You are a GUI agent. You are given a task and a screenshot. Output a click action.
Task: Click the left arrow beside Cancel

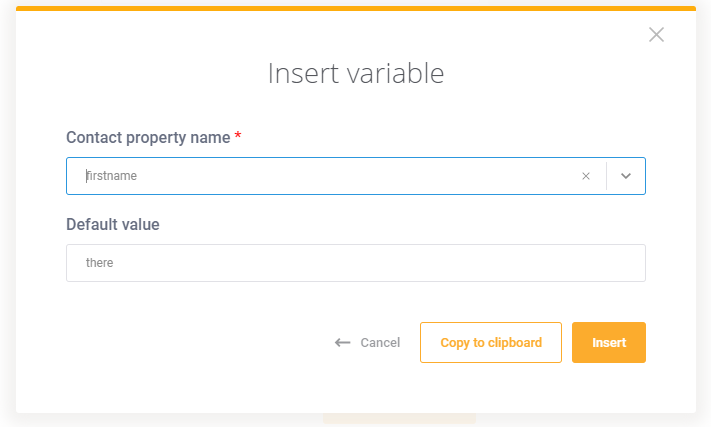(x=343, y=343)
